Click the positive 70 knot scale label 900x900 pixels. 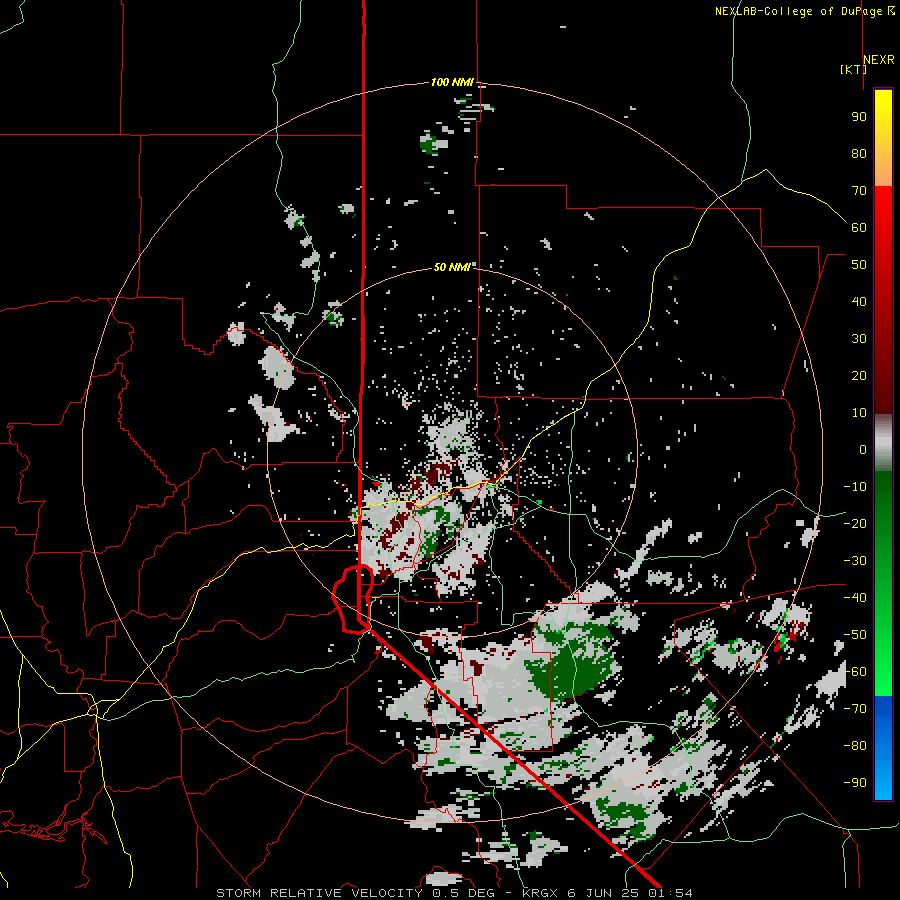(x=859, y=191)
